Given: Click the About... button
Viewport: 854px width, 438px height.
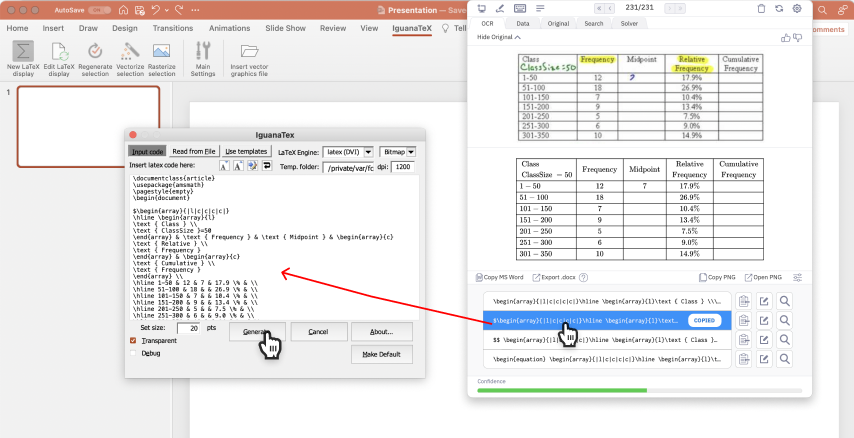Looking at the screenshot, I should click(x=381, y=332).
